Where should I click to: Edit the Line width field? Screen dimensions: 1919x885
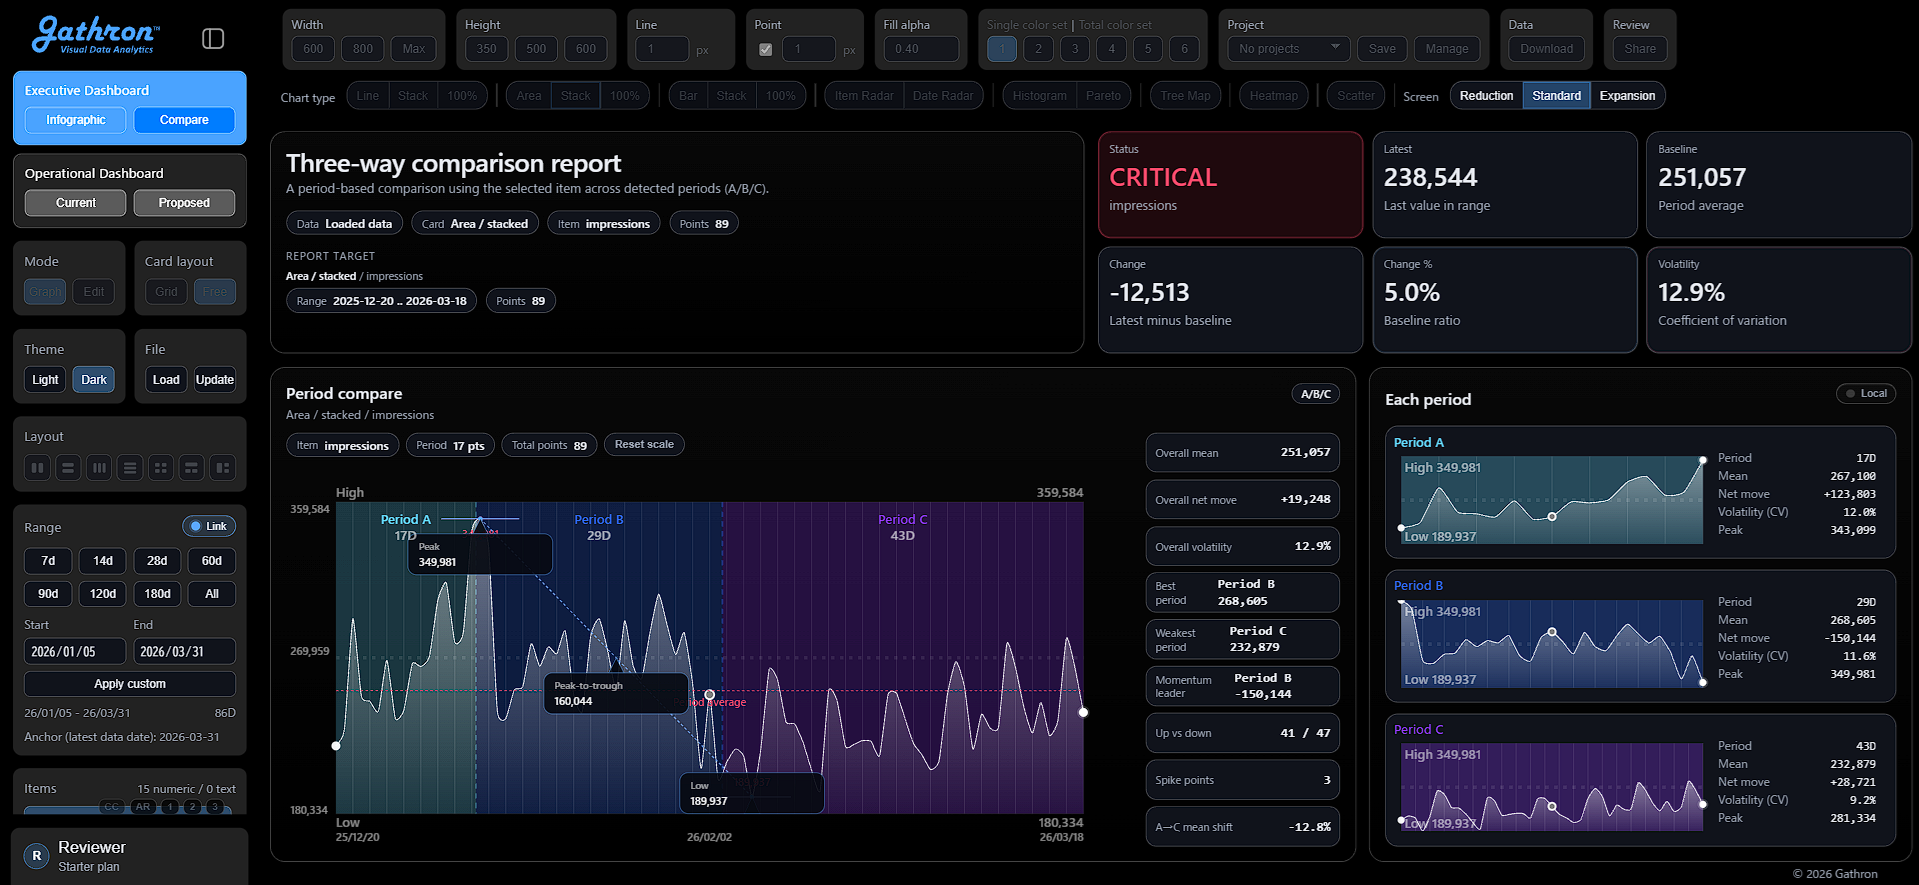click(x=662, y=49)
